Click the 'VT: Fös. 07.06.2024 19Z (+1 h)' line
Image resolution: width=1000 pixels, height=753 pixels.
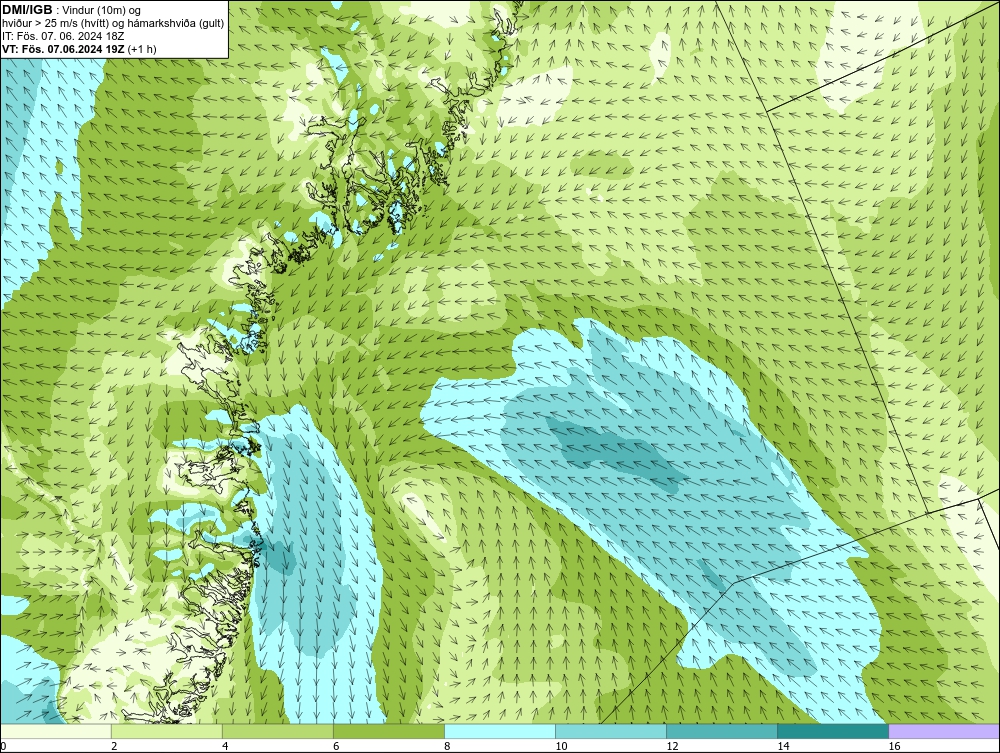(79, 48)
